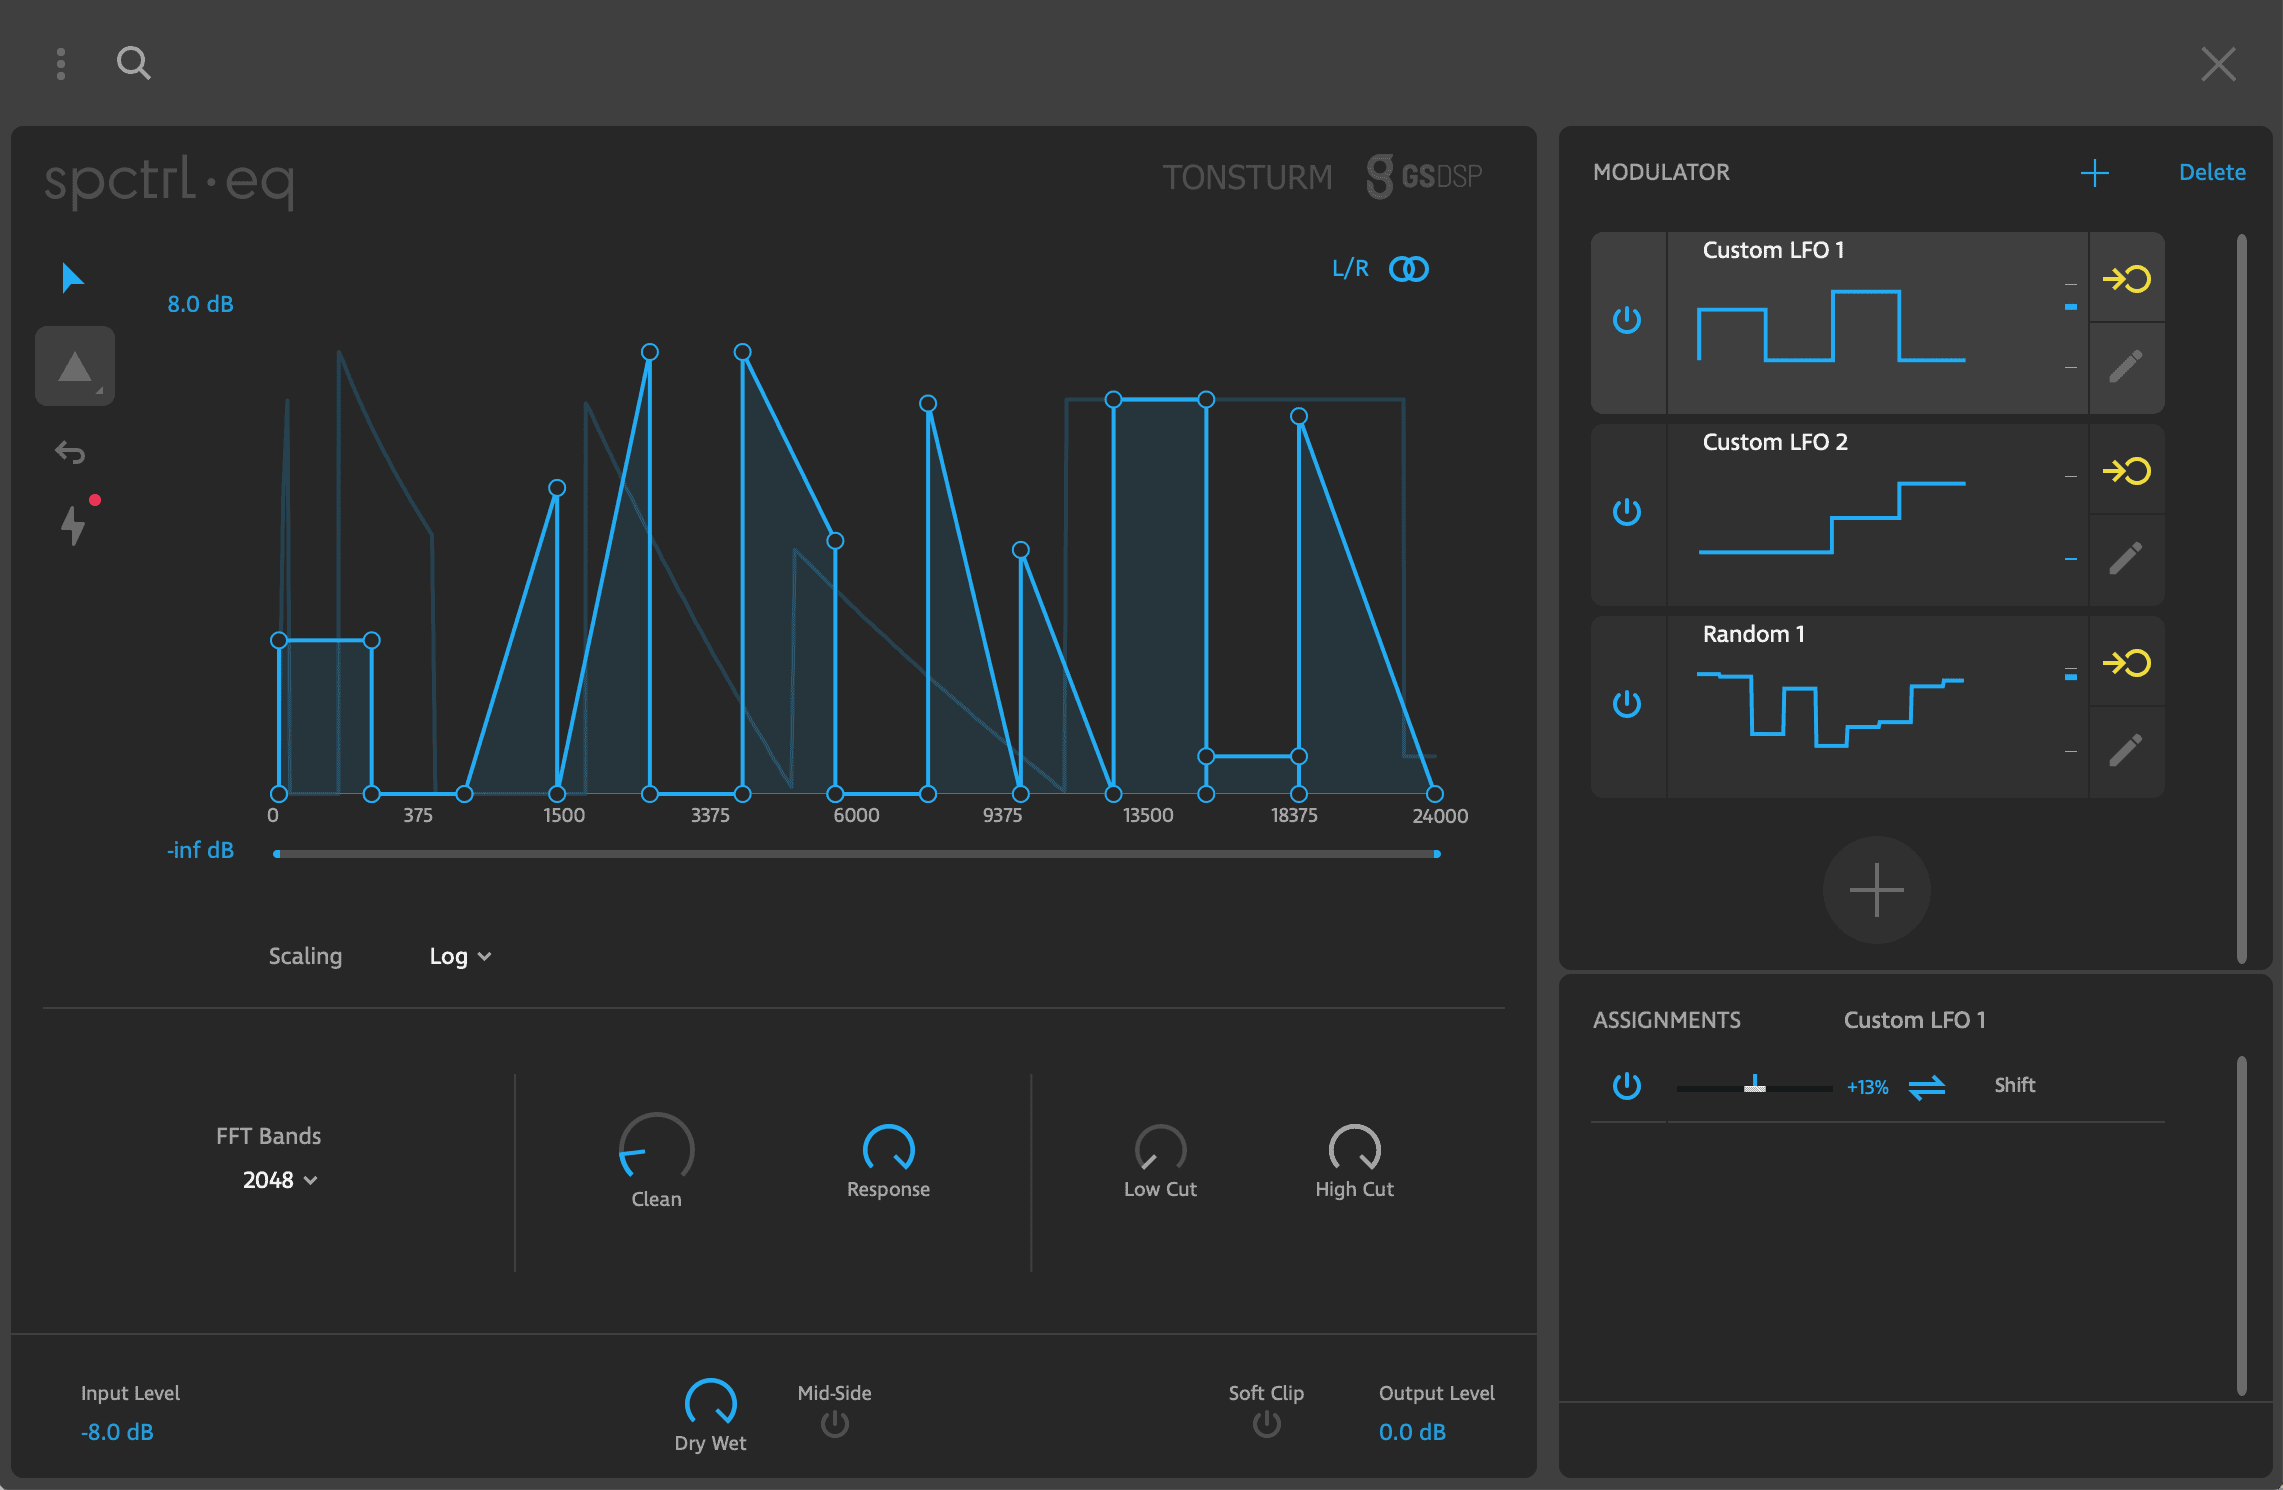
Task: Click the undo arrow icon
Action: [x=70, y=452]
